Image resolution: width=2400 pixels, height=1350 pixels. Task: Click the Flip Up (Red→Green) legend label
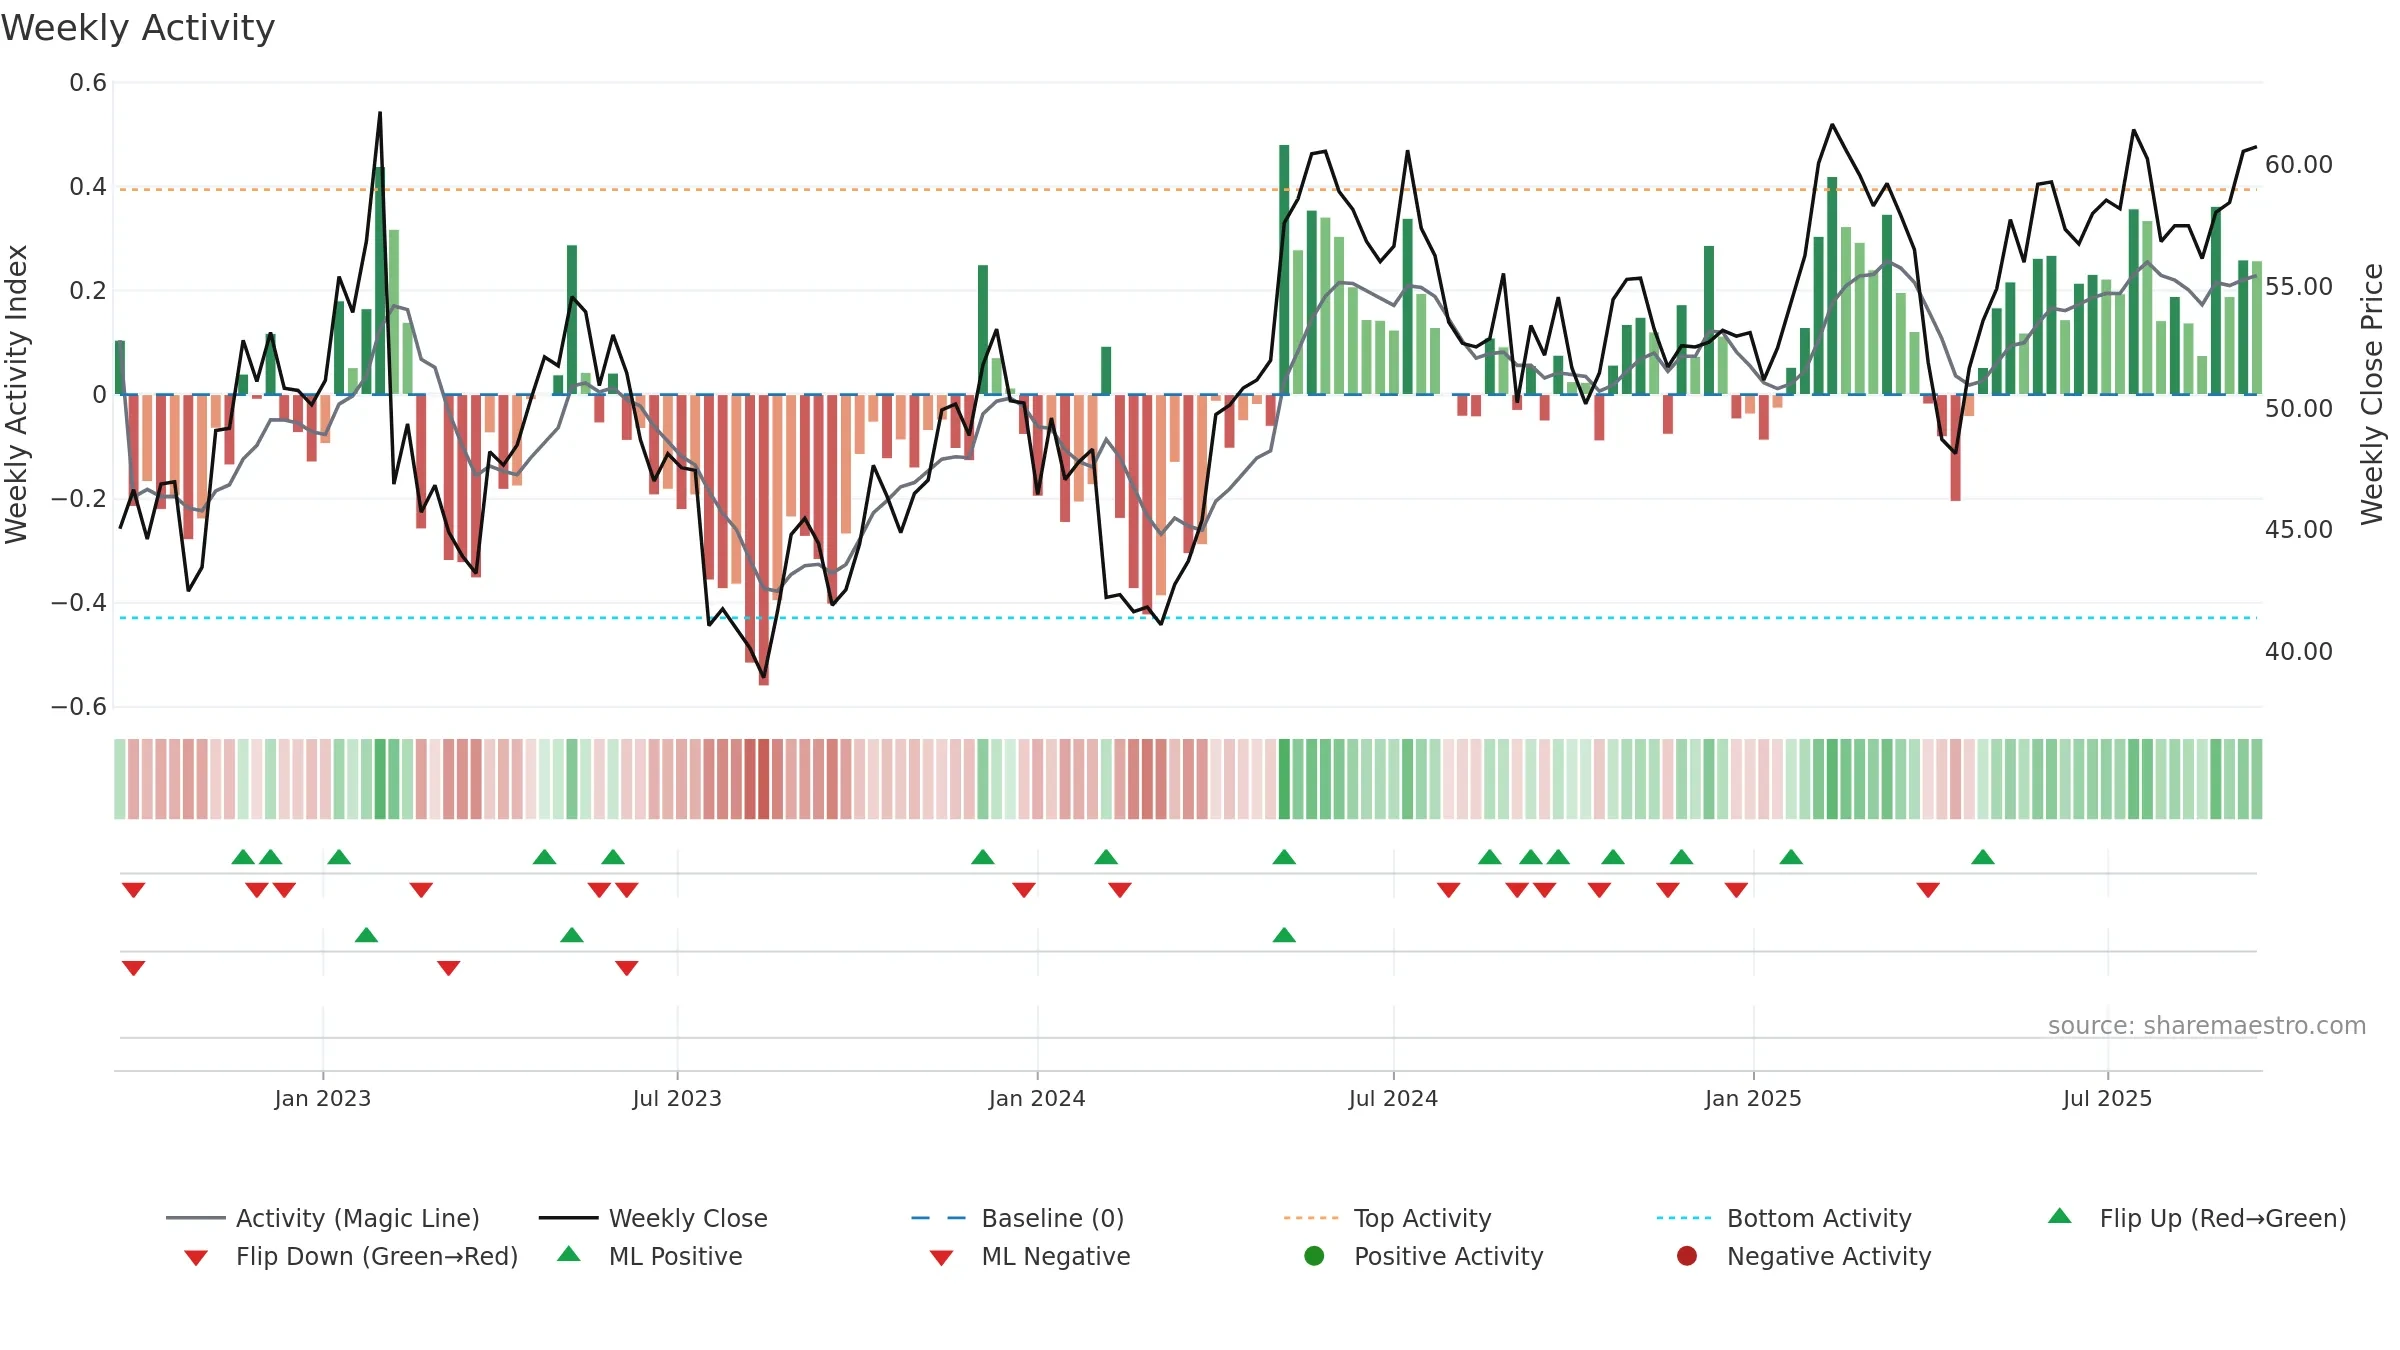pos(2223,1218)
